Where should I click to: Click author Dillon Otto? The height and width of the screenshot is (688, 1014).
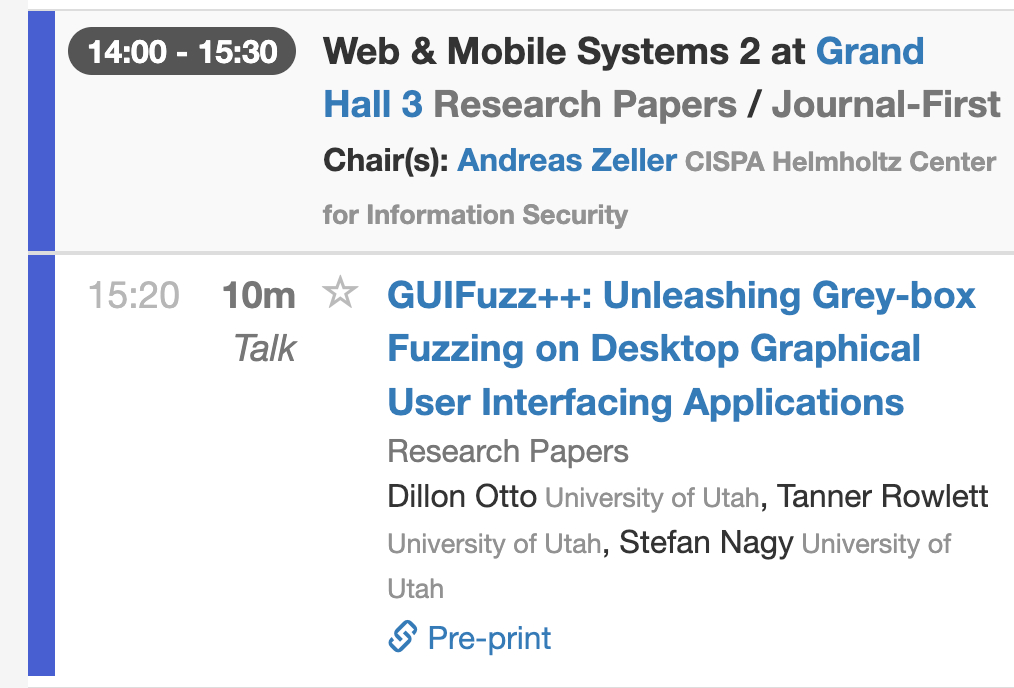click(x=462, y=496)
